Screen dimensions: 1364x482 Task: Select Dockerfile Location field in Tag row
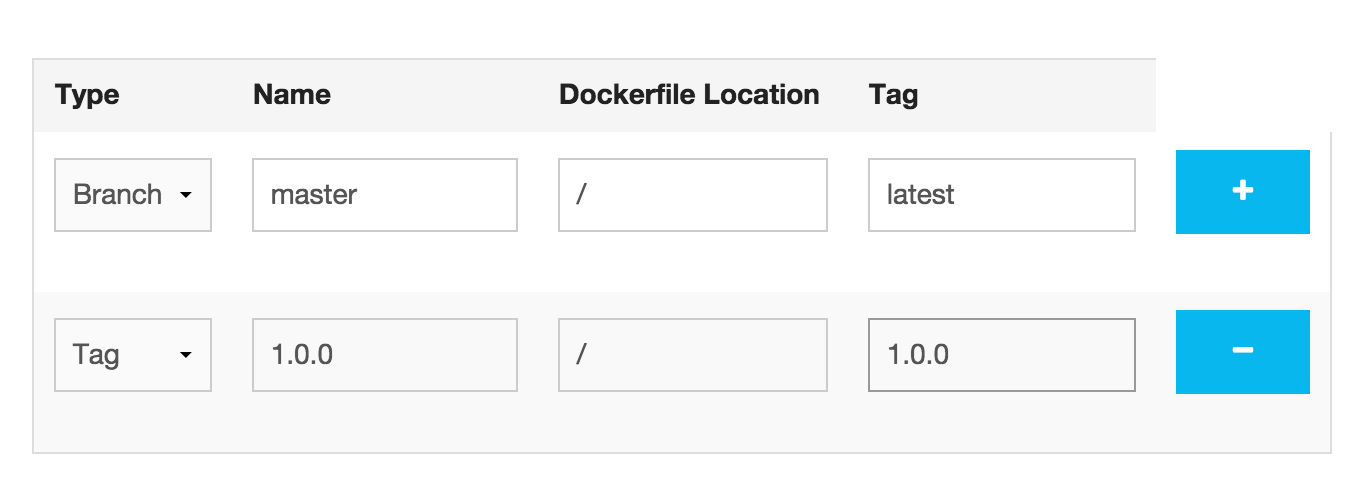(x=693, y=355)
